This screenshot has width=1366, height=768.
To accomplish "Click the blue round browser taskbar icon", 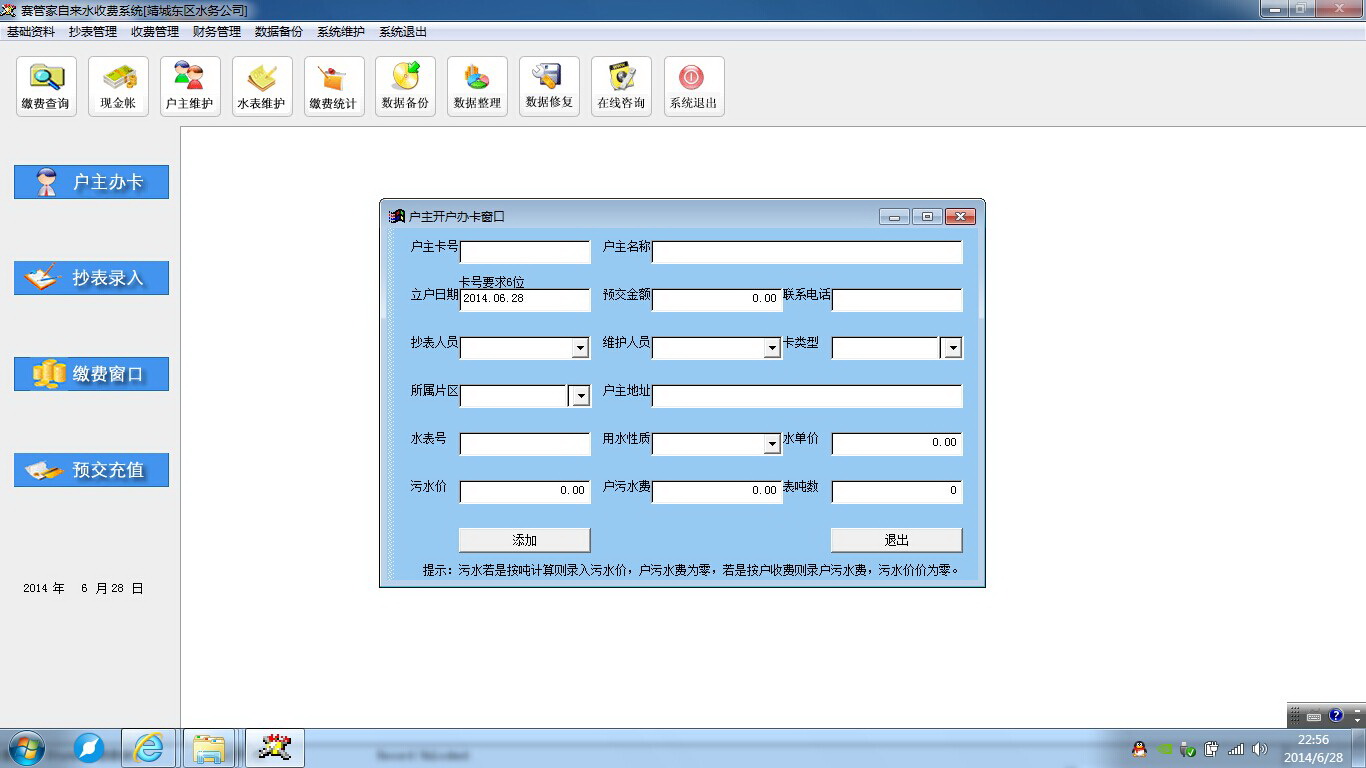I will click(x=89, y=748).
